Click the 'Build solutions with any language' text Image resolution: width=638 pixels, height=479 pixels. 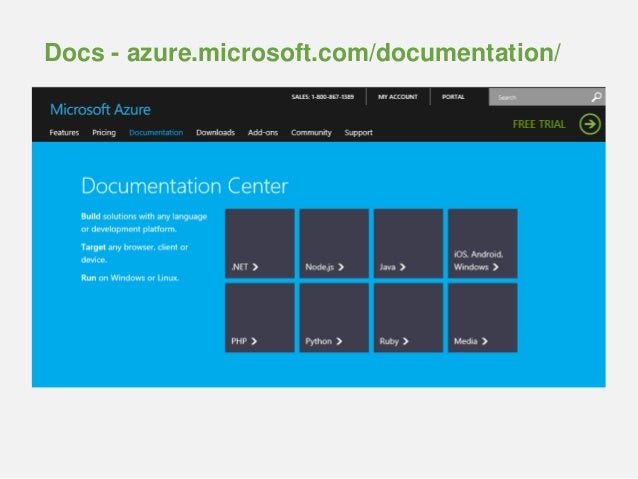point(144,217)
